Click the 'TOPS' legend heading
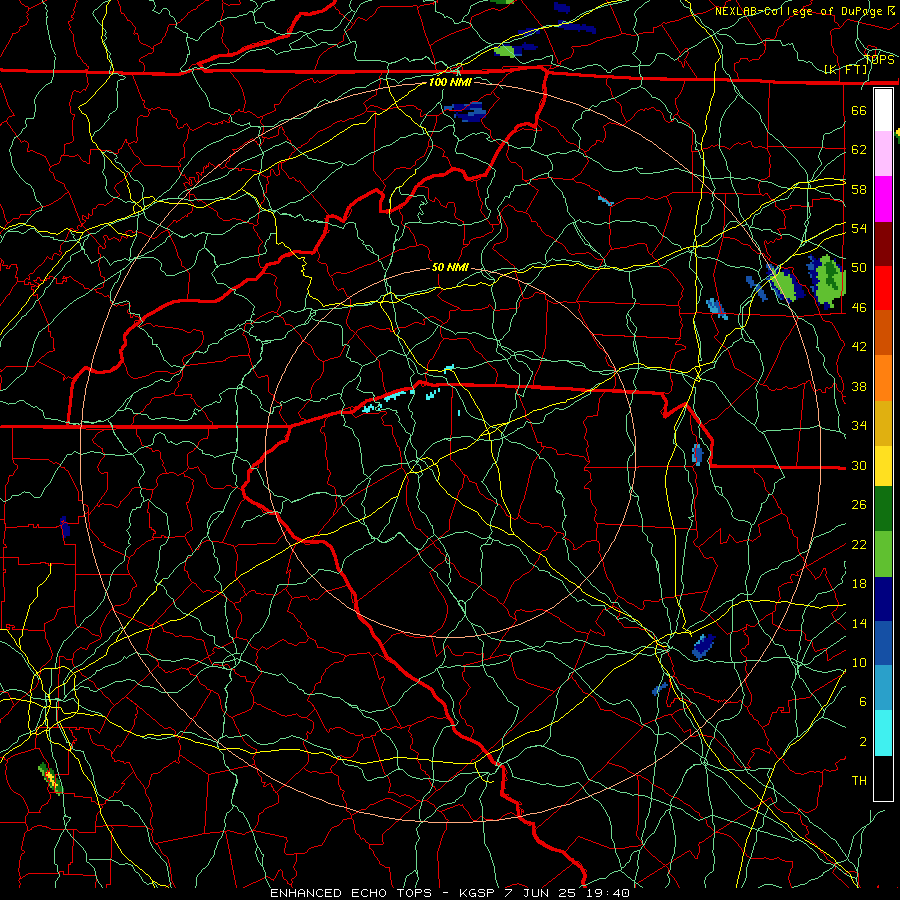 click(x=879, y=59)
